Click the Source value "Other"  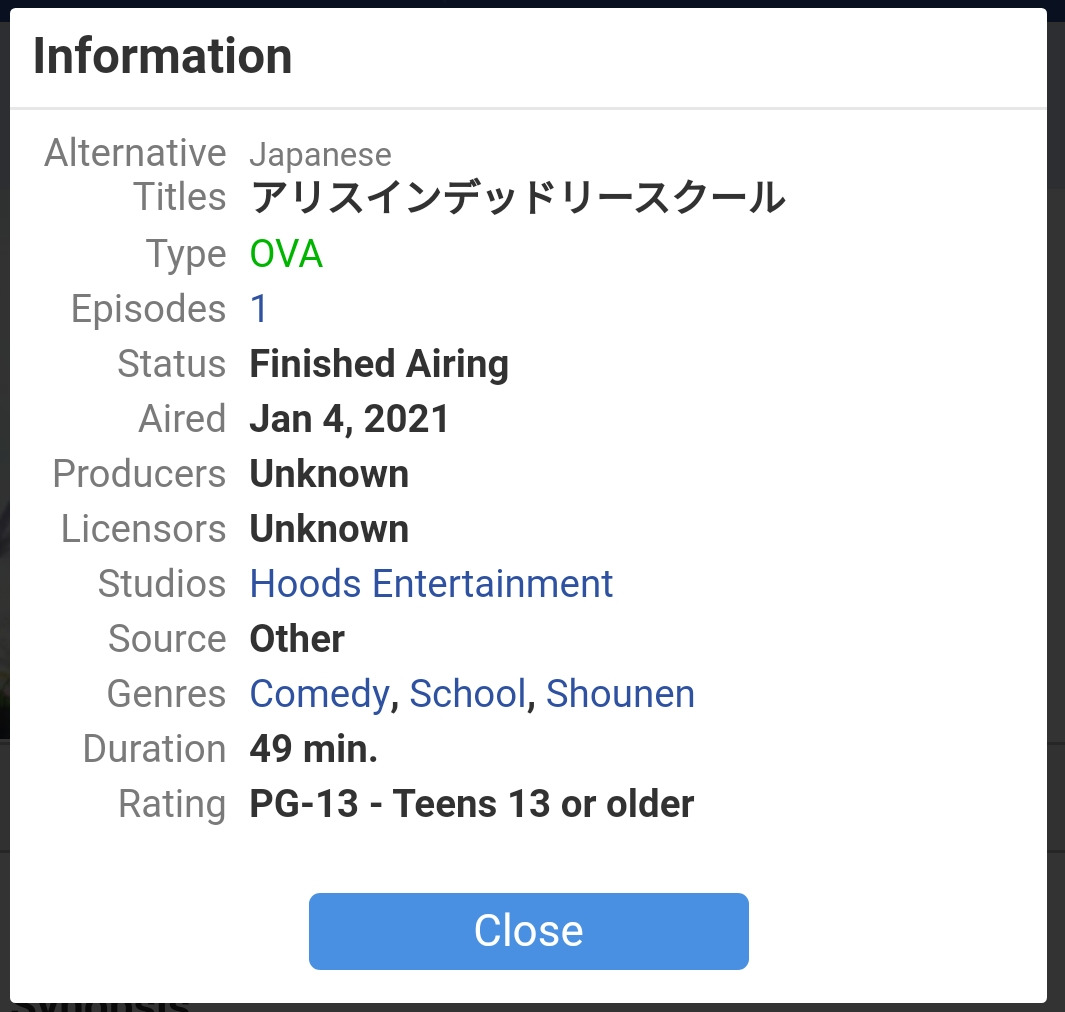click(x=297, y=640)
